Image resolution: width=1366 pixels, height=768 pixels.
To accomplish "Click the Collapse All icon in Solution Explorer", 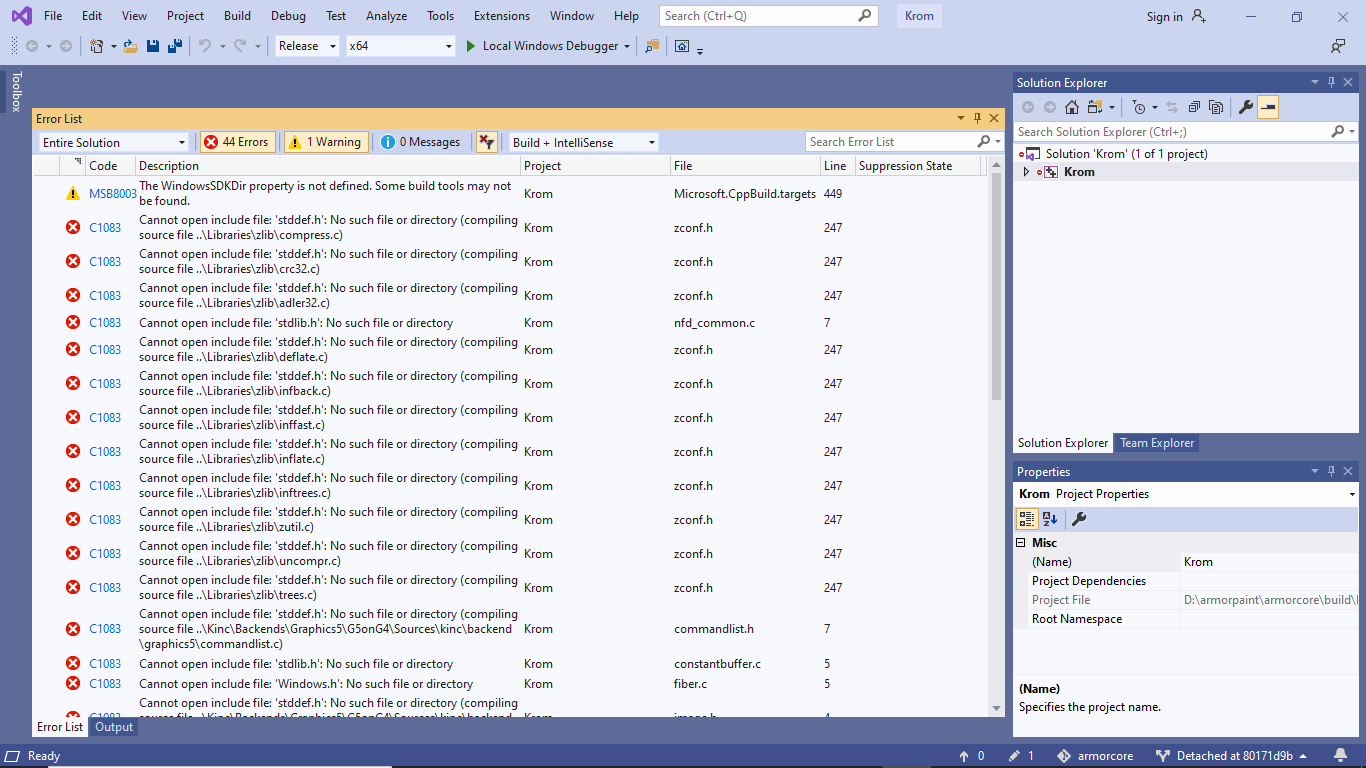I will [x=1194, y=107].
